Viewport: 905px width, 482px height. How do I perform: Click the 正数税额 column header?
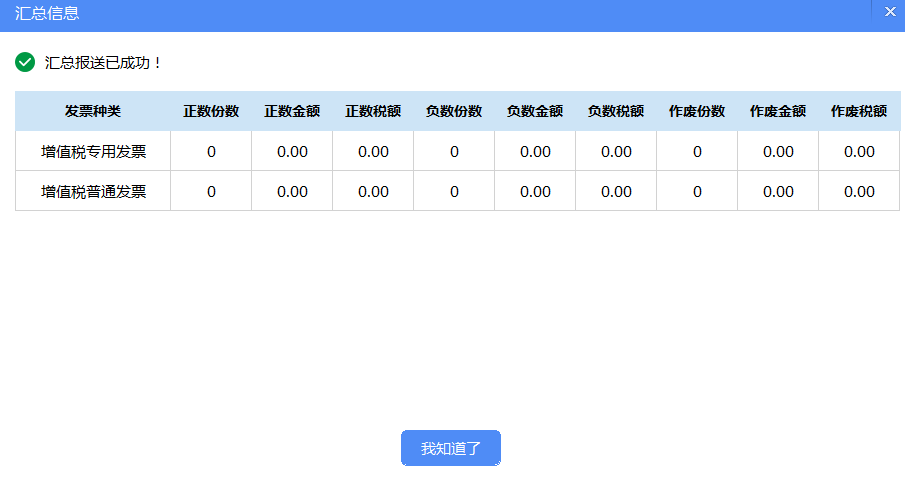373,111
